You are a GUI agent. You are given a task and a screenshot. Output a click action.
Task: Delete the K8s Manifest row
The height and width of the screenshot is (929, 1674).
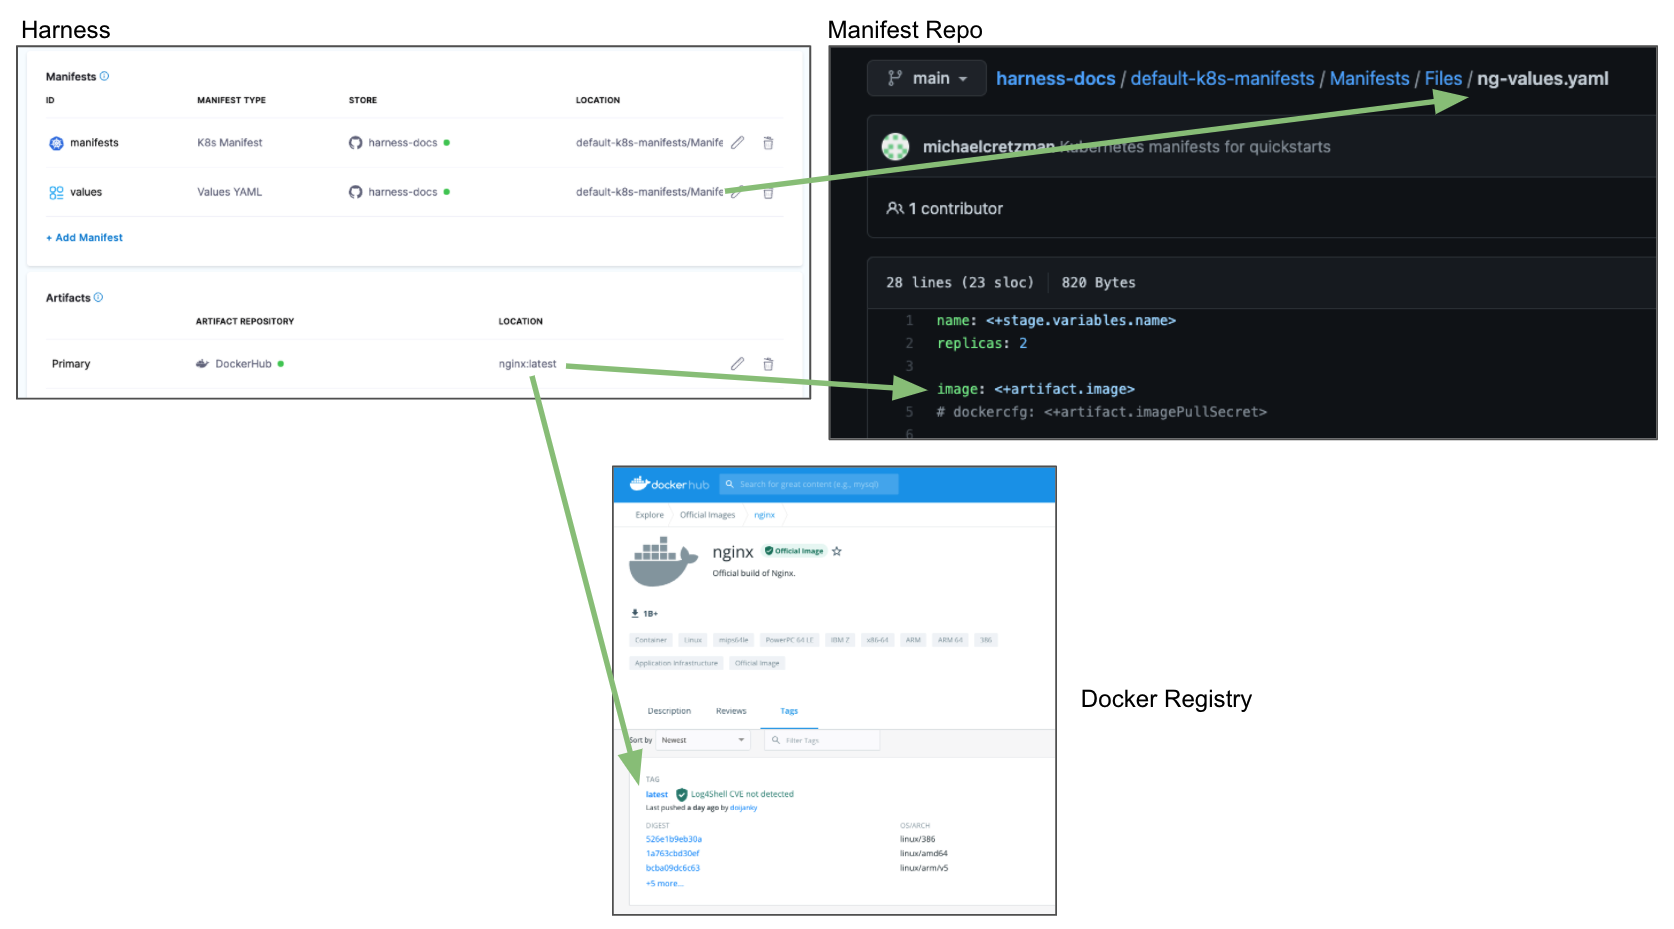tap(768, 143)
